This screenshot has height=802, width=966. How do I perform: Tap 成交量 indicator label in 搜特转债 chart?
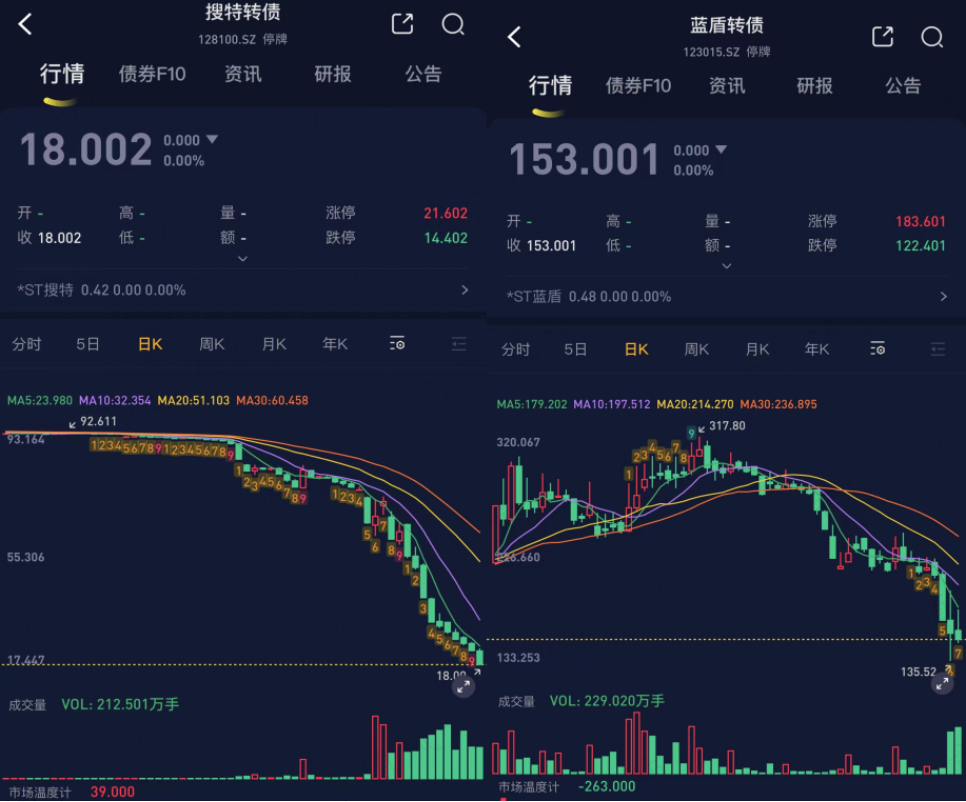(x=27, y=705)
